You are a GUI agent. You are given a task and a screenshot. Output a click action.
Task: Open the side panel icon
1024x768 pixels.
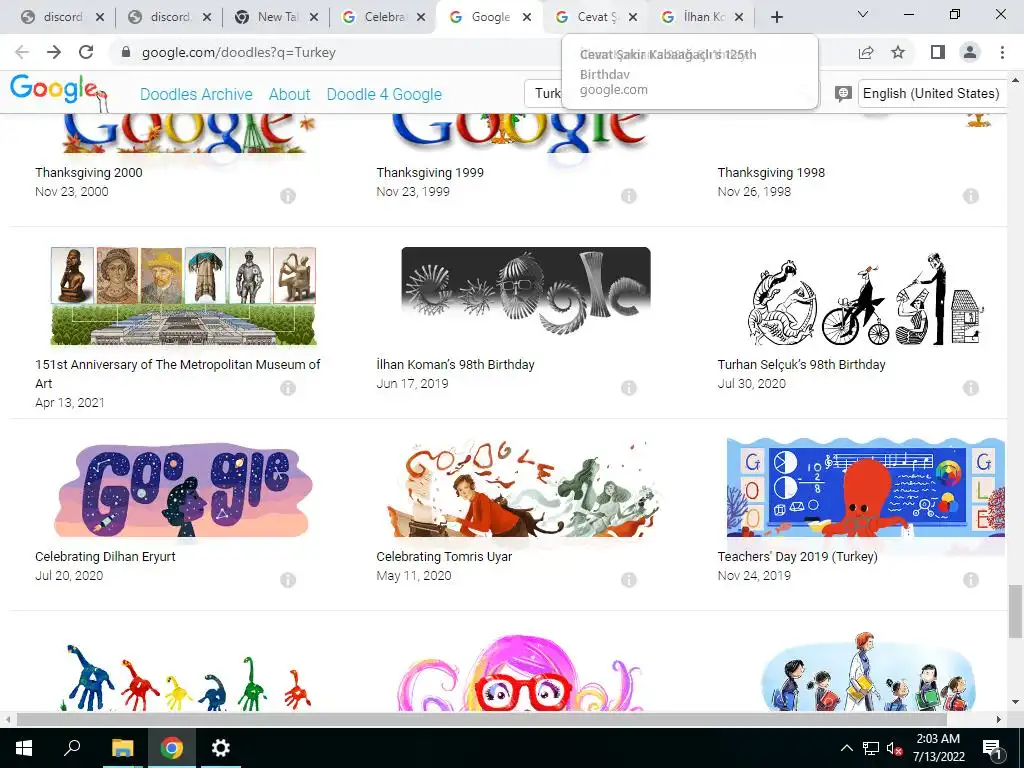(x=938, y=52)
